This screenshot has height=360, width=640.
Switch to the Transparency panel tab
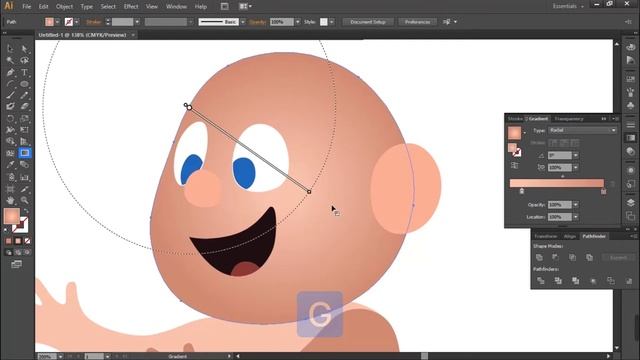(x=569, y=119)
